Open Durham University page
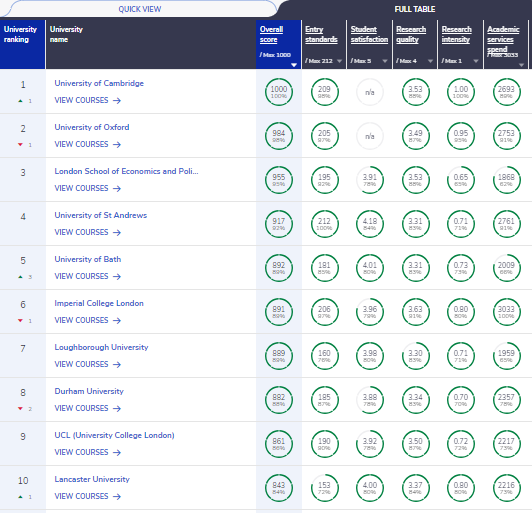This screenshot has width=532, height=513. tap(89, 391)
